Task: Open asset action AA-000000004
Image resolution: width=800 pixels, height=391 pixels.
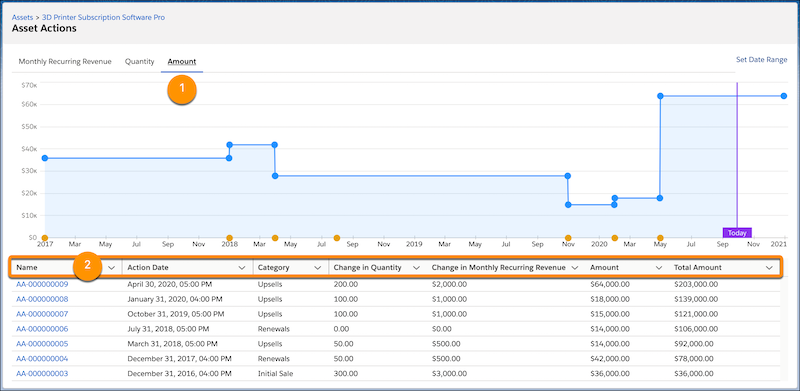Action: (42, 359)
